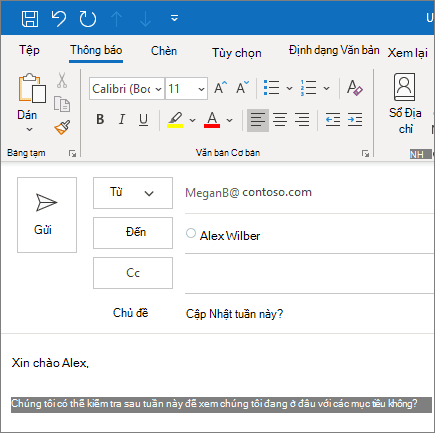This screenshot has width=435, height=433.
Task: Apply red font color
Action: coord(212,120)
